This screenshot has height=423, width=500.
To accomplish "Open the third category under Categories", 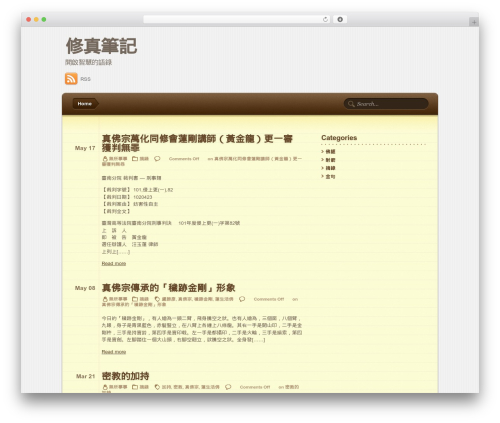I will 330,168.
